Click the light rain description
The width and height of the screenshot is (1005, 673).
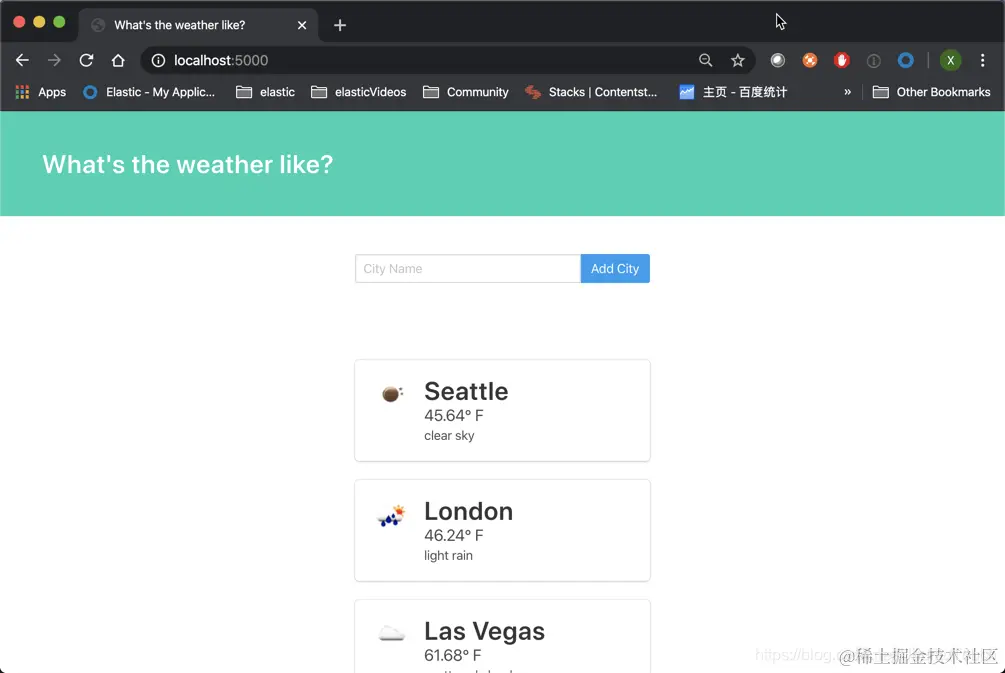point(448,556)
